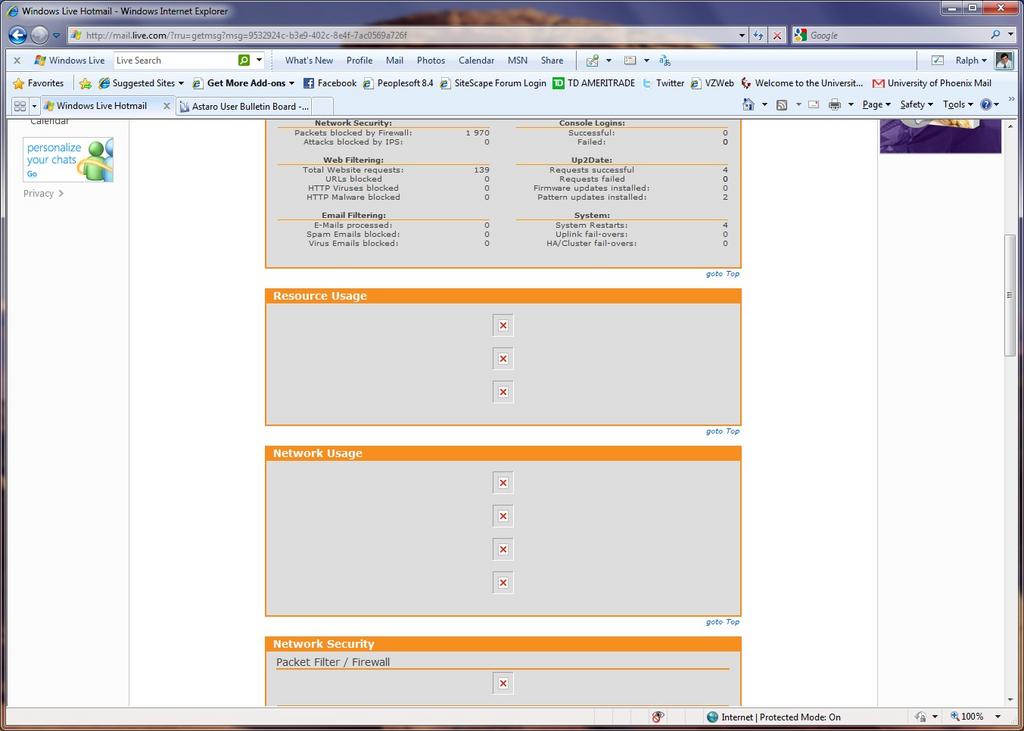Click the green Live Search button
The width and height of the screenshot is (1024, 731).
[244, 60]
